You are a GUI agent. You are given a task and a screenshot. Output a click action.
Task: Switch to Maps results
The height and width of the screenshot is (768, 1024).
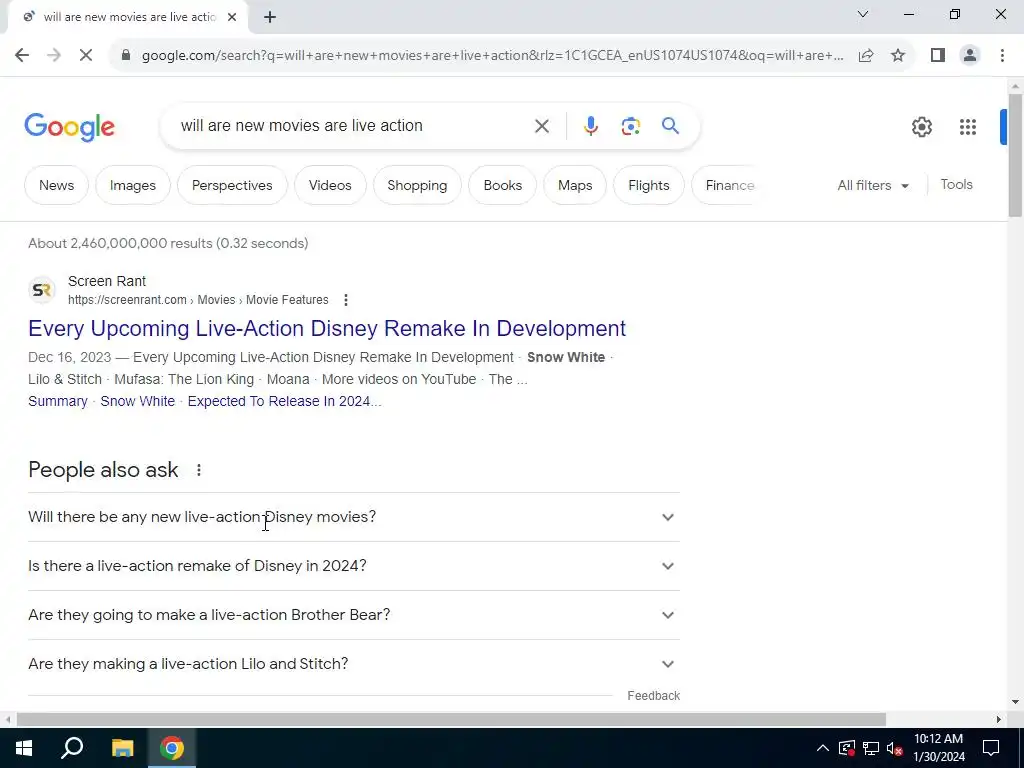click(575, 185)
